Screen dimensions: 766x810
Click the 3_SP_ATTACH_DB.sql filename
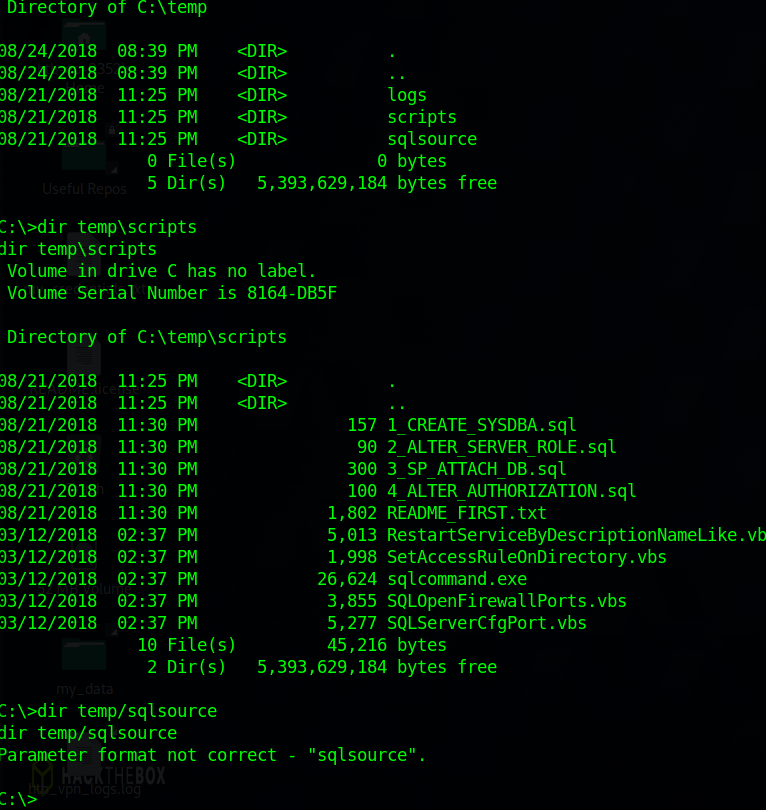pyautogui.click(x=476, y=469)
